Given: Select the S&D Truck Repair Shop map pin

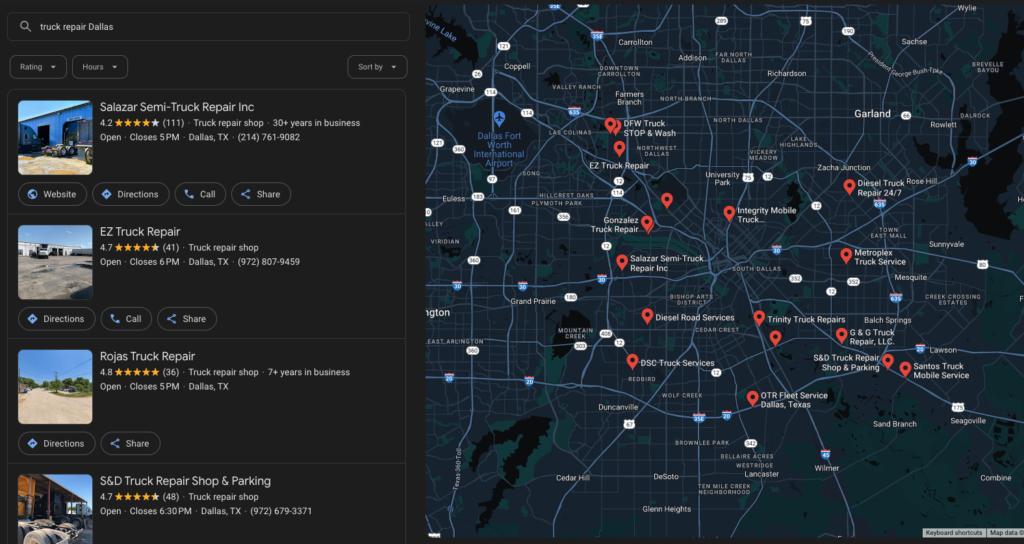Looking at the screenshot, I should click(888, 360).
